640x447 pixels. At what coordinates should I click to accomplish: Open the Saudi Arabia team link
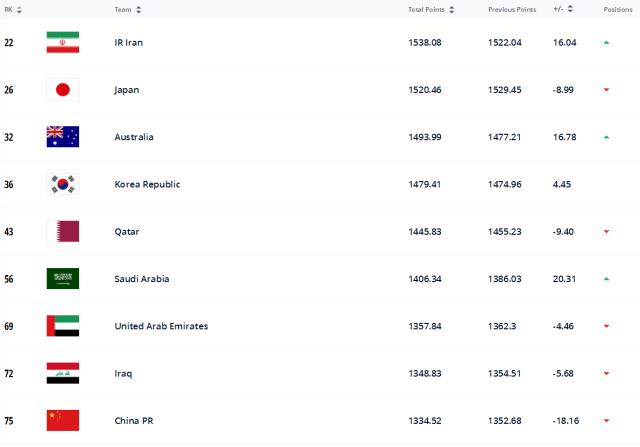pos(141,279)
